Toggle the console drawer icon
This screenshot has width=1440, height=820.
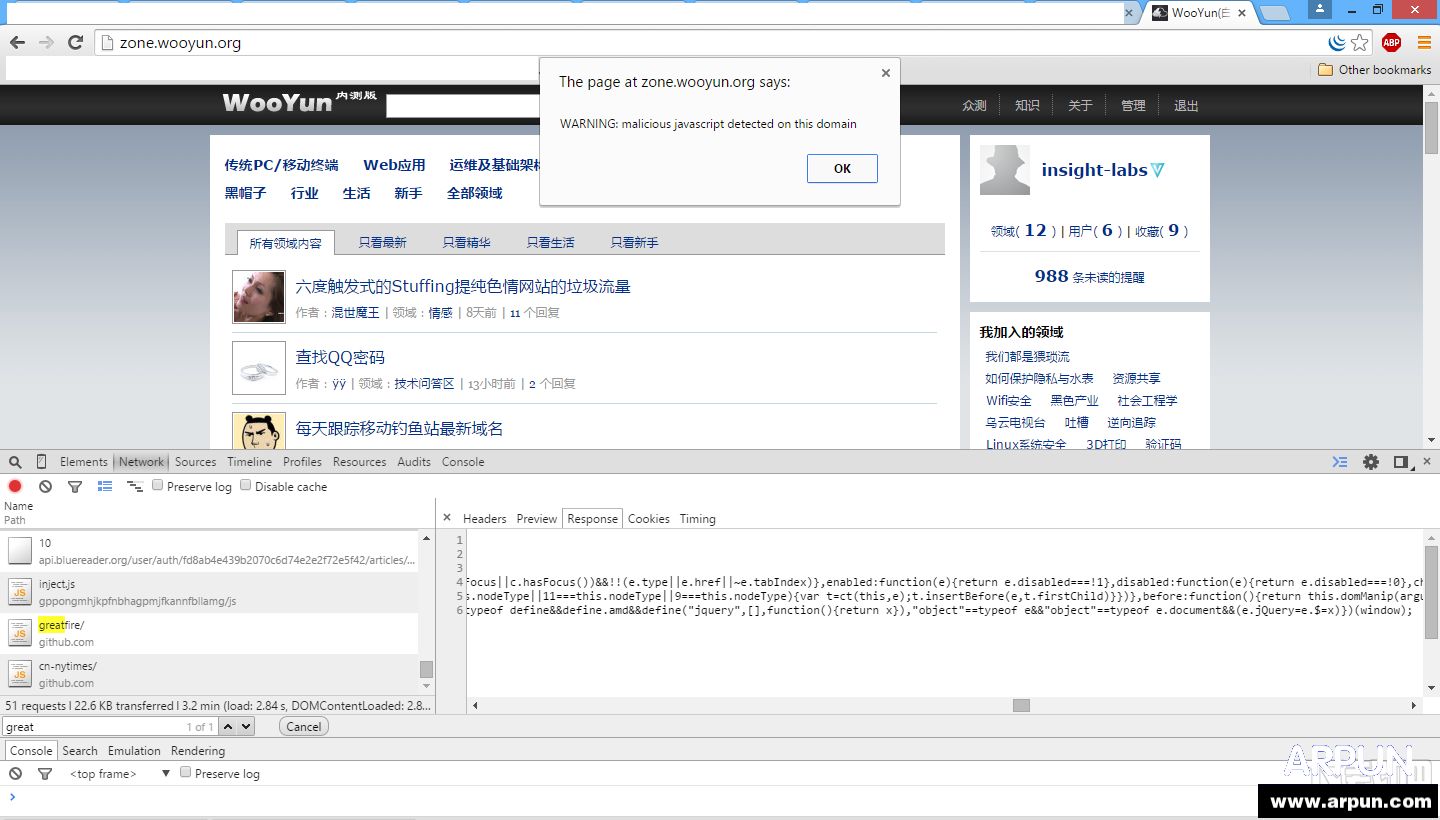(1340, 461)
